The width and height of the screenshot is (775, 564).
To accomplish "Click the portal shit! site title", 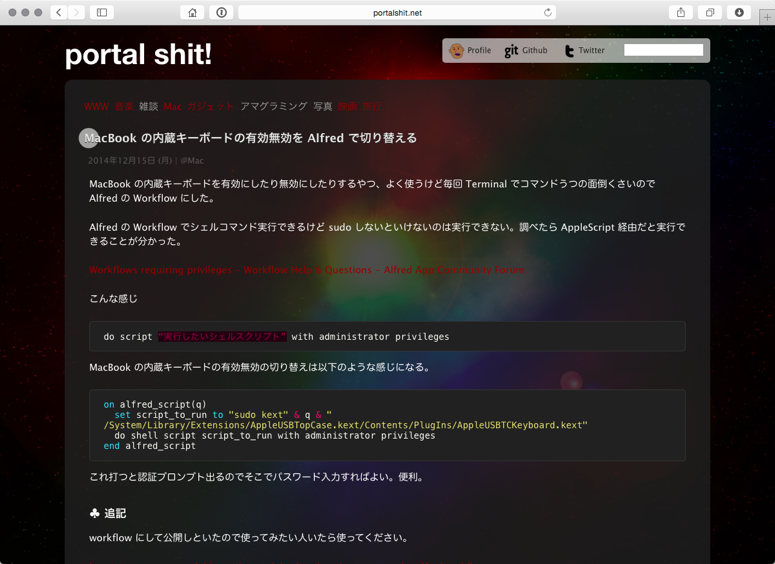I will (138, 54).
